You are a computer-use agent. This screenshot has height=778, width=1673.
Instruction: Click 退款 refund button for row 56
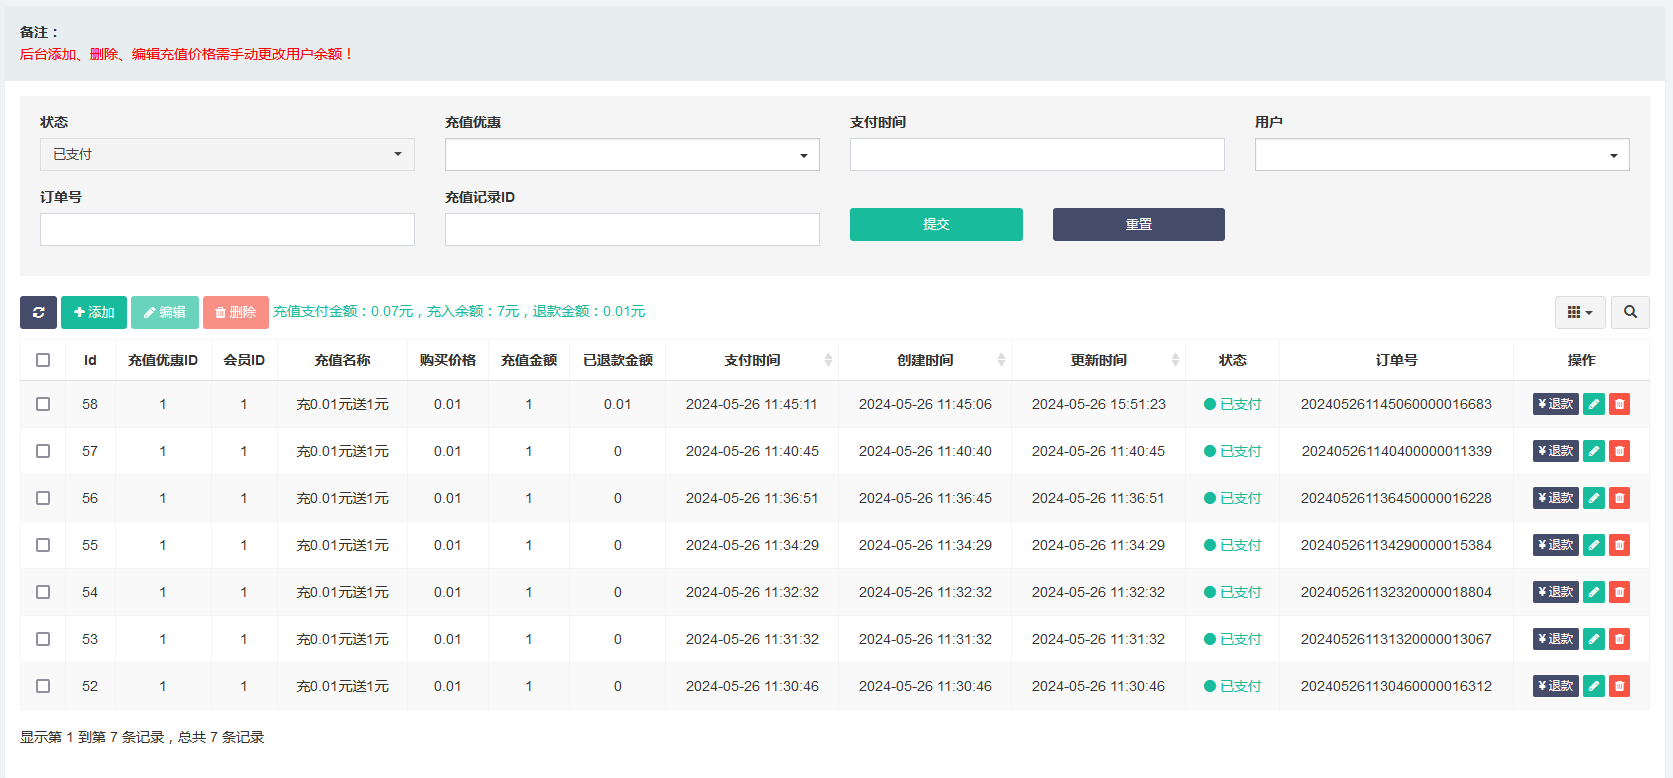[1555, 498]
